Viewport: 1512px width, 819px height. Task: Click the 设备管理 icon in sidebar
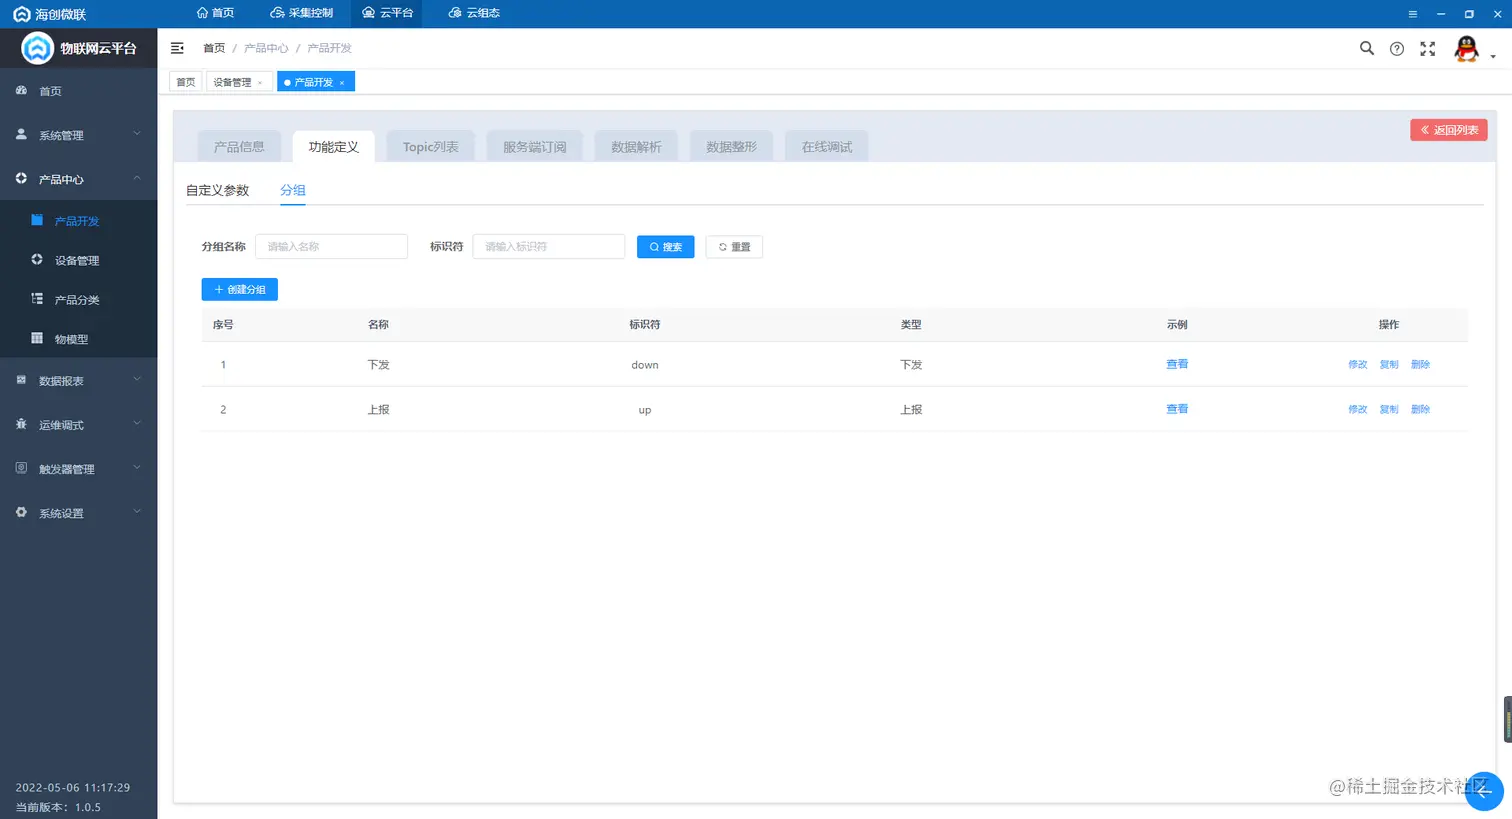coord(37,259)
